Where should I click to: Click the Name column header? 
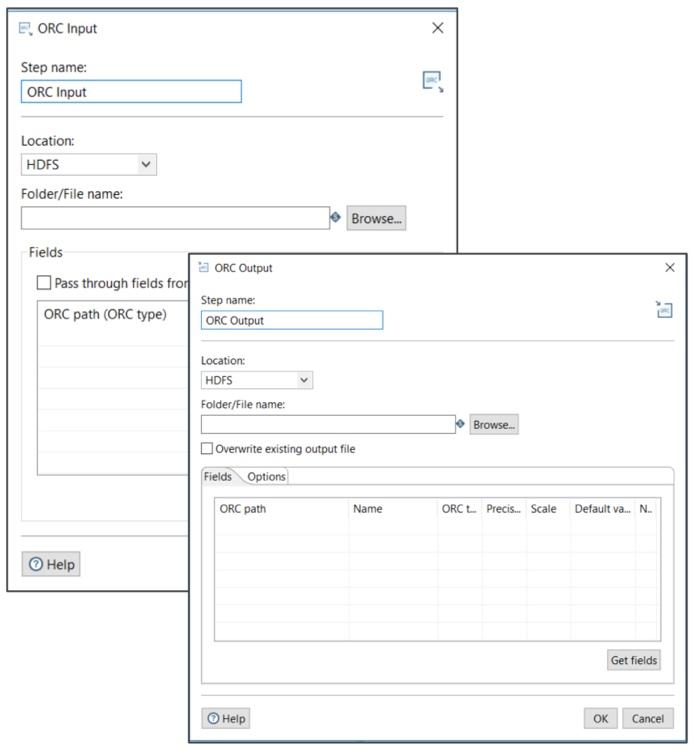[393, 509]
